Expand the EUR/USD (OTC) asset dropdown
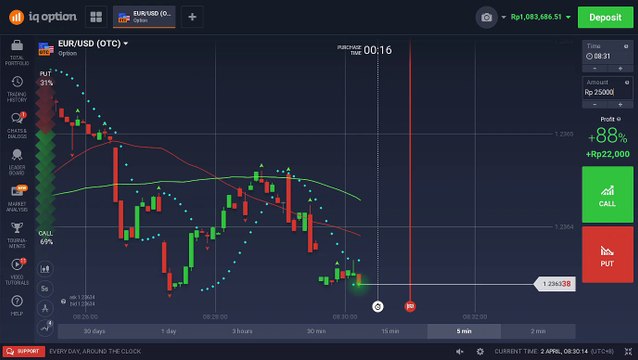638x360 pixels. pos(126,44)
